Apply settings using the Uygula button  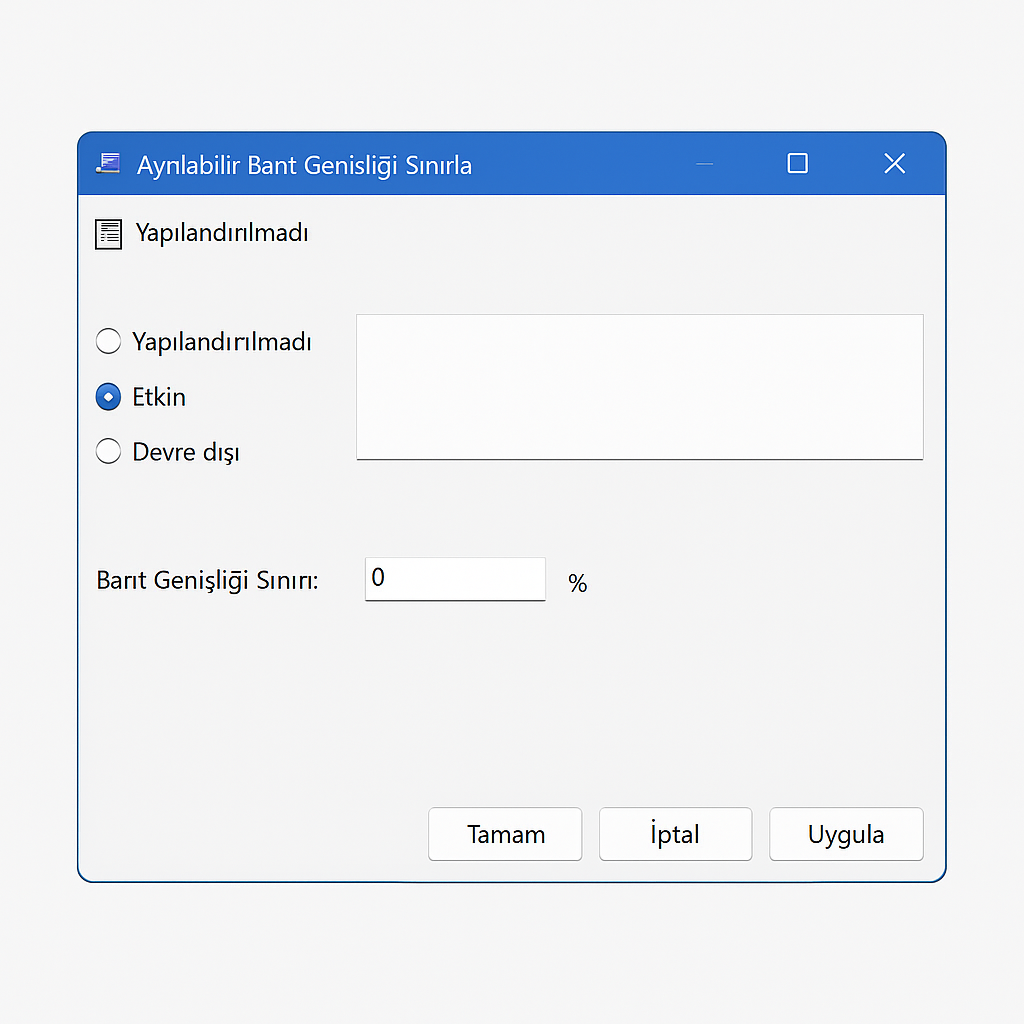[x=846, y=834]
